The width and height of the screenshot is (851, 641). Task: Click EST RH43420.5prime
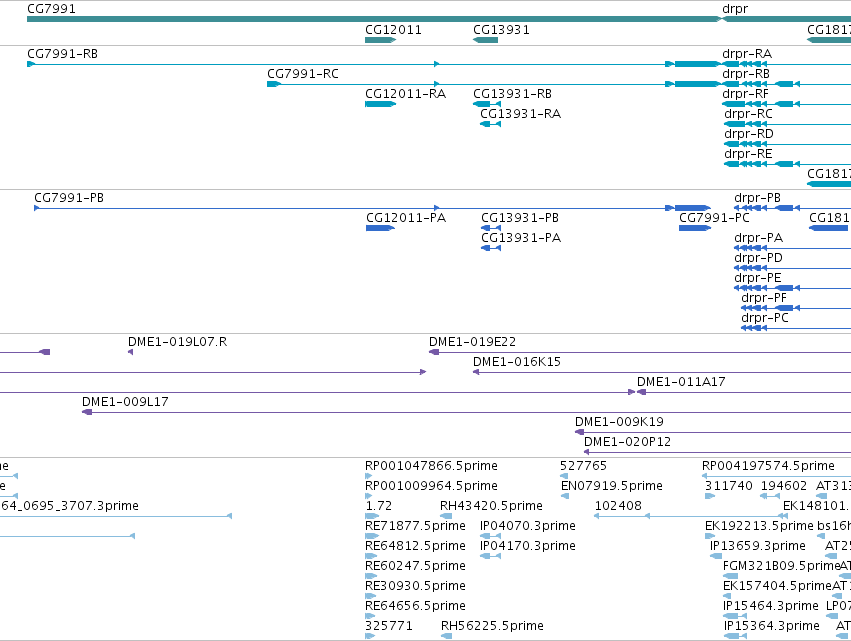[491, 506]
